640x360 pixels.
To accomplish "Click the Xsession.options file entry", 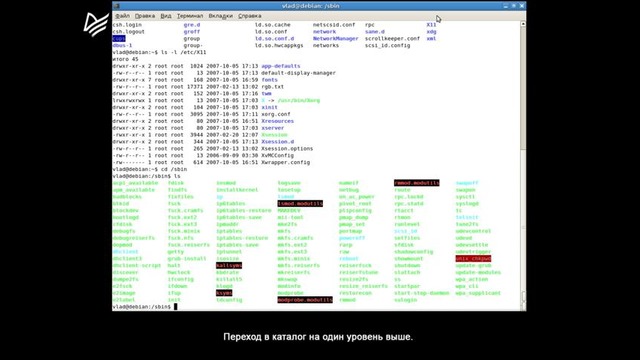I will click(x=287, y=149).
